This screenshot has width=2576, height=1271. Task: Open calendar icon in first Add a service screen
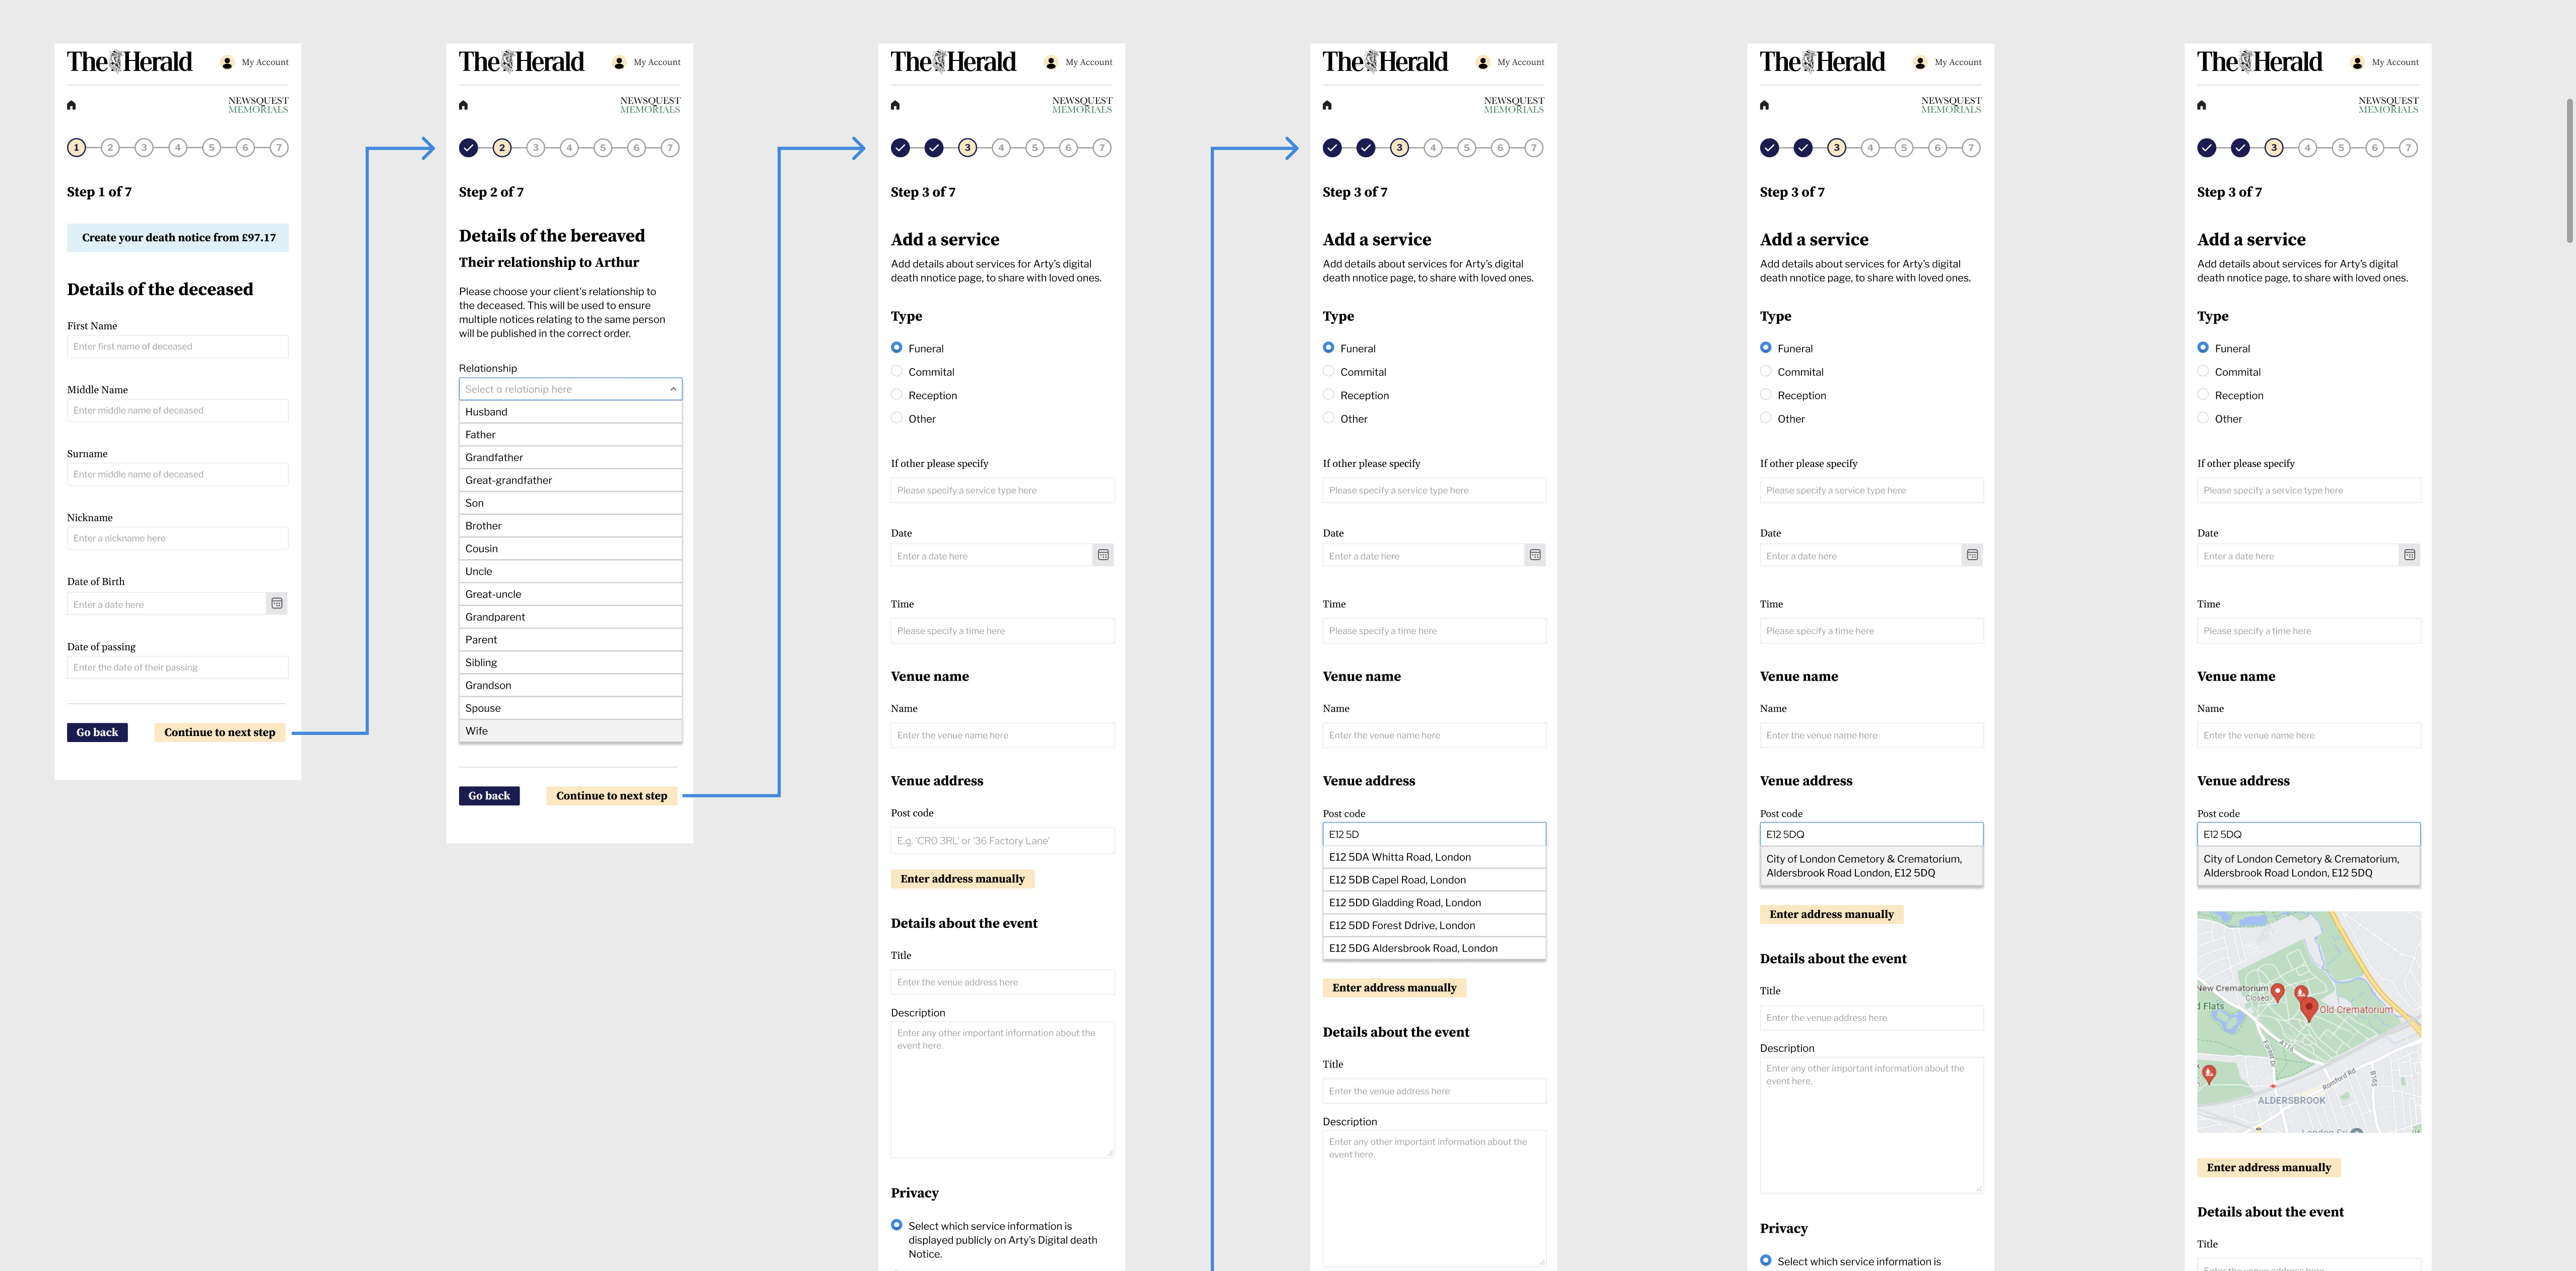[1103, 555]
